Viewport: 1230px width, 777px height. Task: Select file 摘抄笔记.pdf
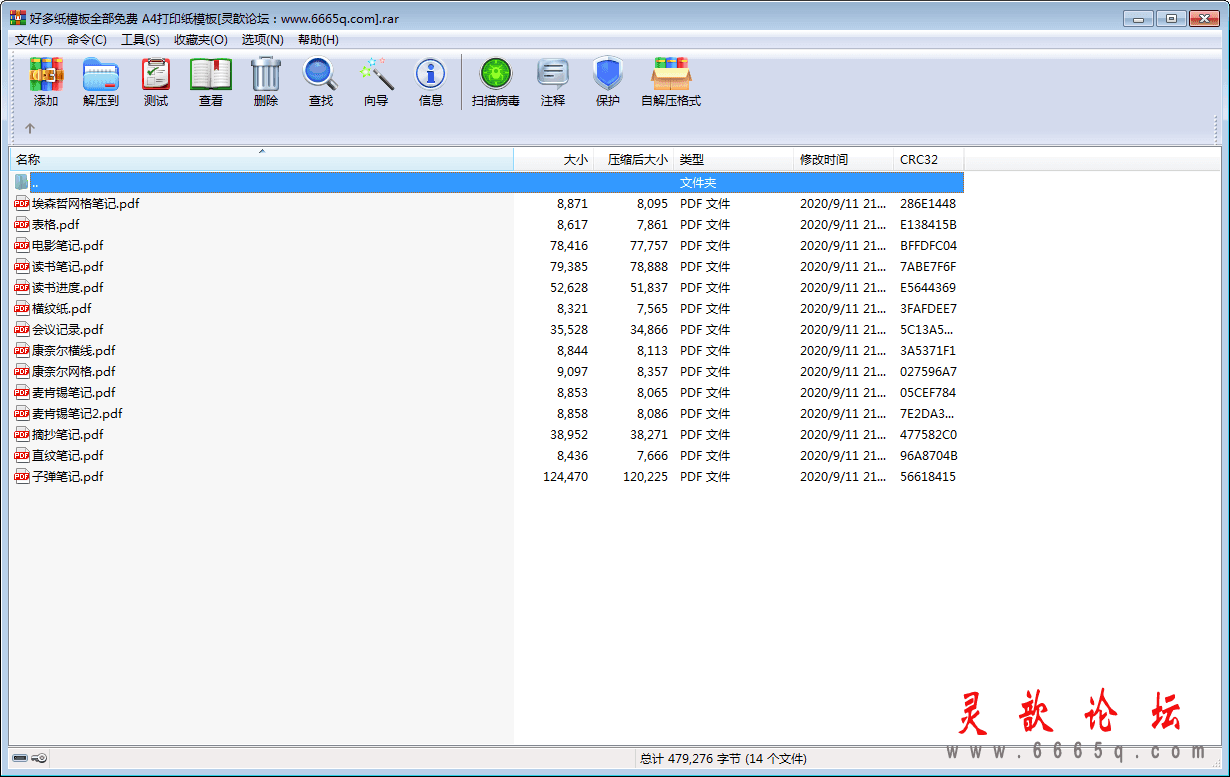(x=68, y=434)
